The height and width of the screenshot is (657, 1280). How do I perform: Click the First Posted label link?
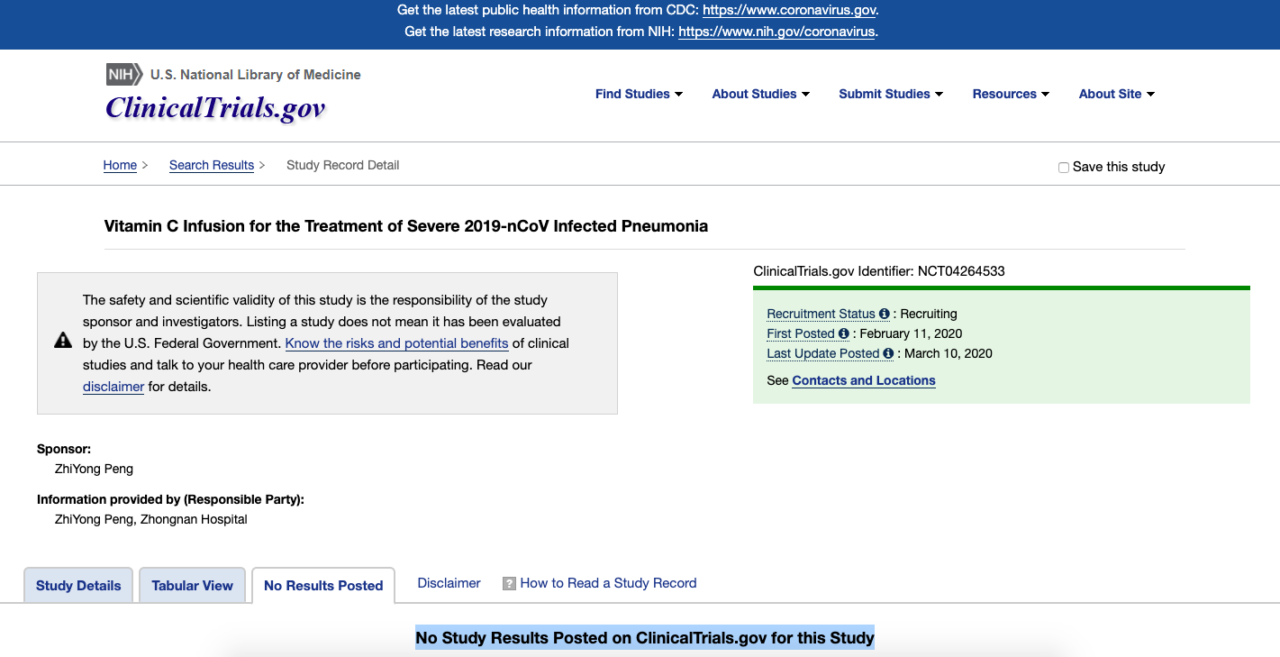point(801,334)
